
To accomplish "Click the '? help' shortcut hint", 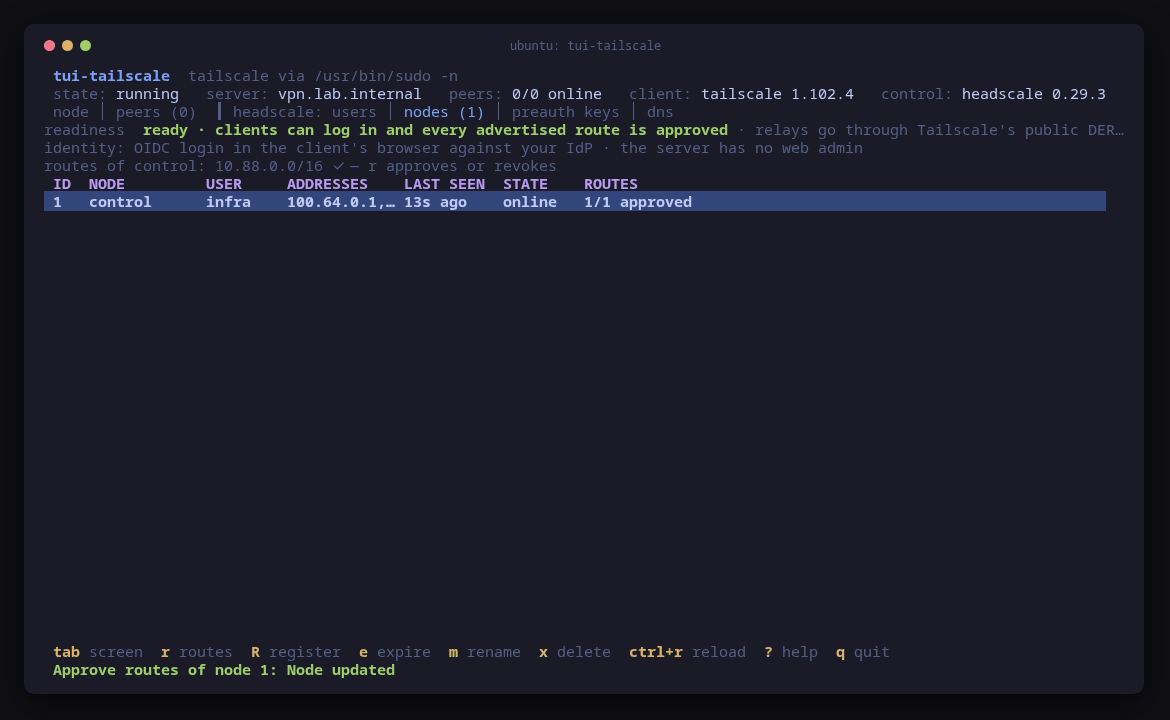I will tap(791, 652).
